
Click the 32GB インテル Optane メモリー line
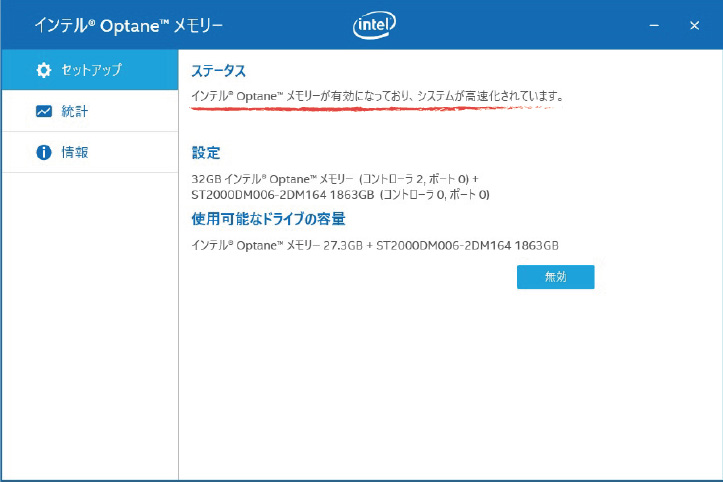335,179
